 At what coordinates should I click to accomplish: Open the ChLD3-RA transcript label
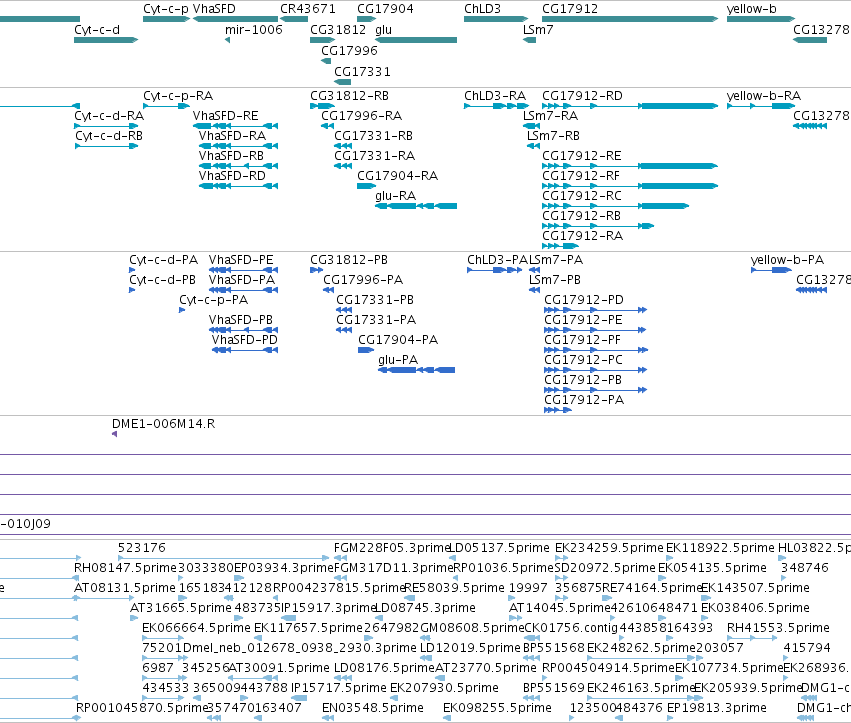point(495,96)
